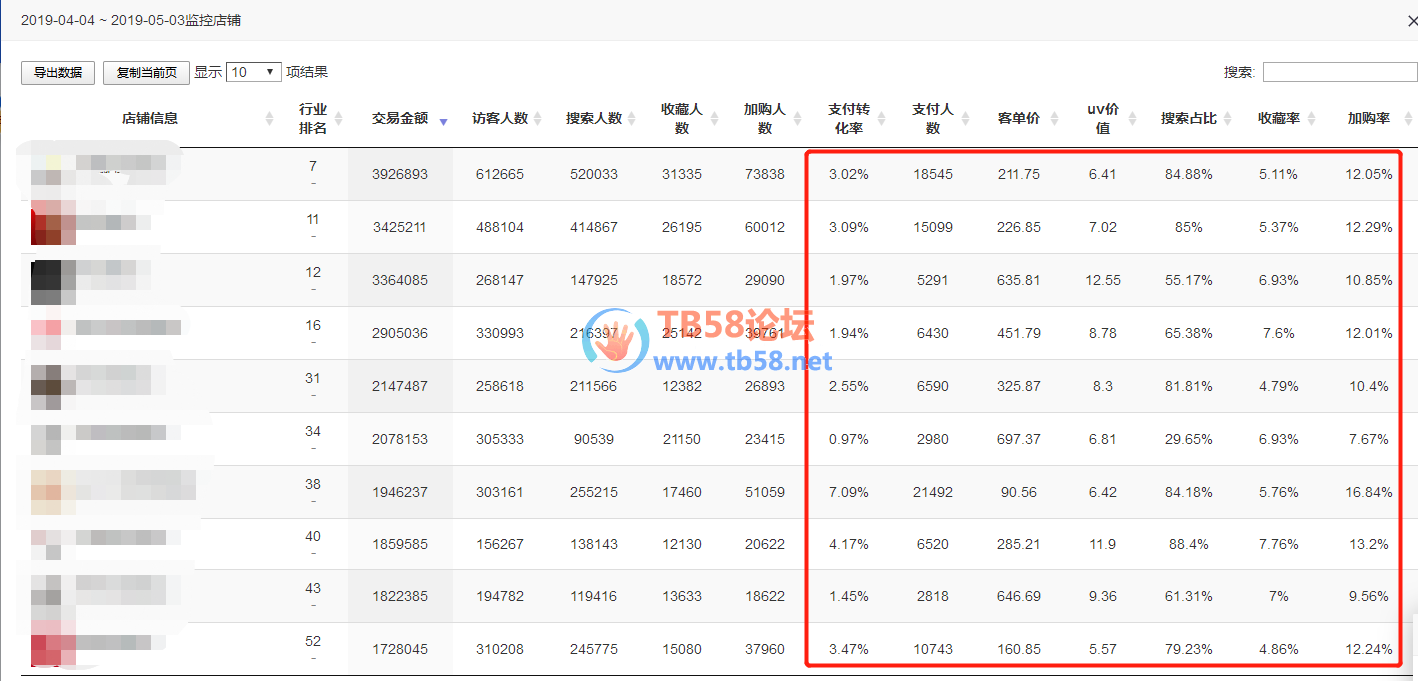1418x681 pixels.
Task: Sort by 店铺信息 column sort icon
Action: tap(269, 119)
